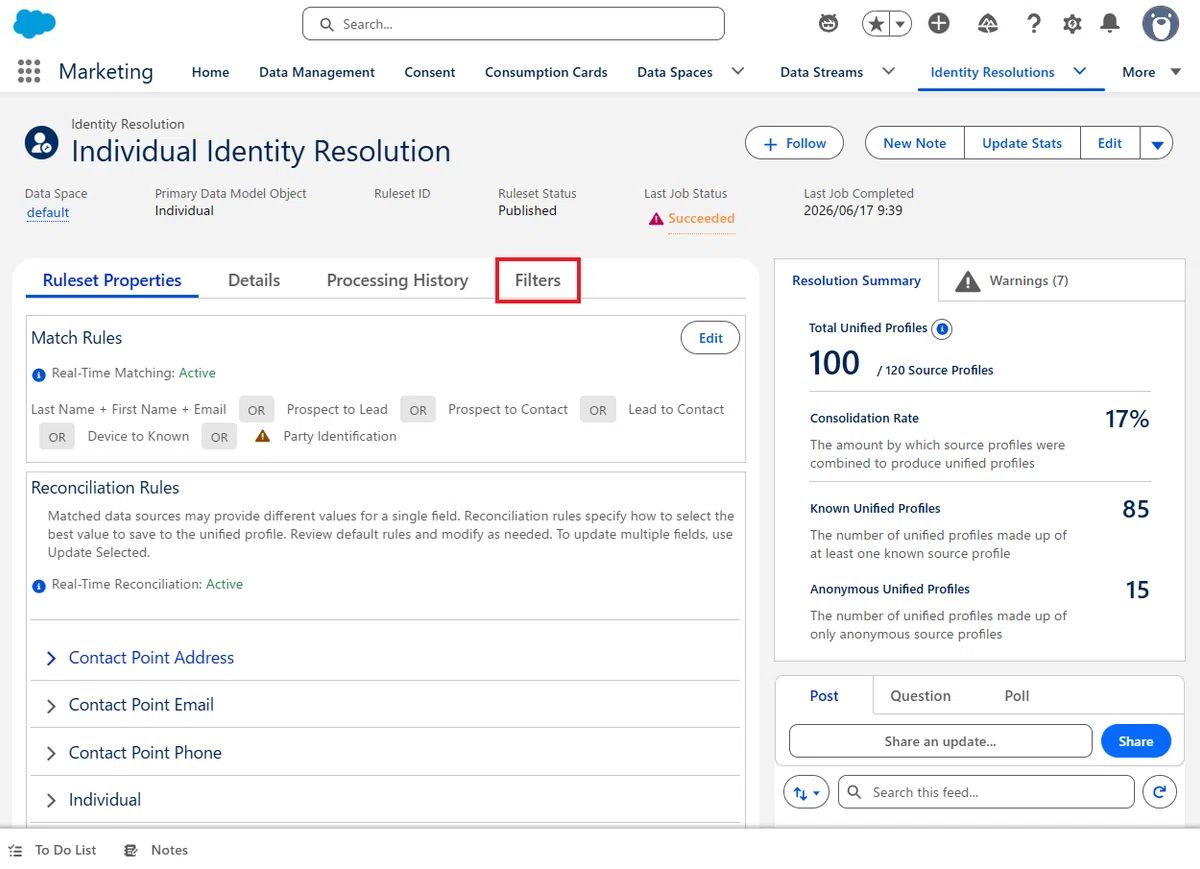The width and height of the screenshot is (1200, 869).
Task: Select the Resolution Summary tab
Action: click(x=856, y=281)
